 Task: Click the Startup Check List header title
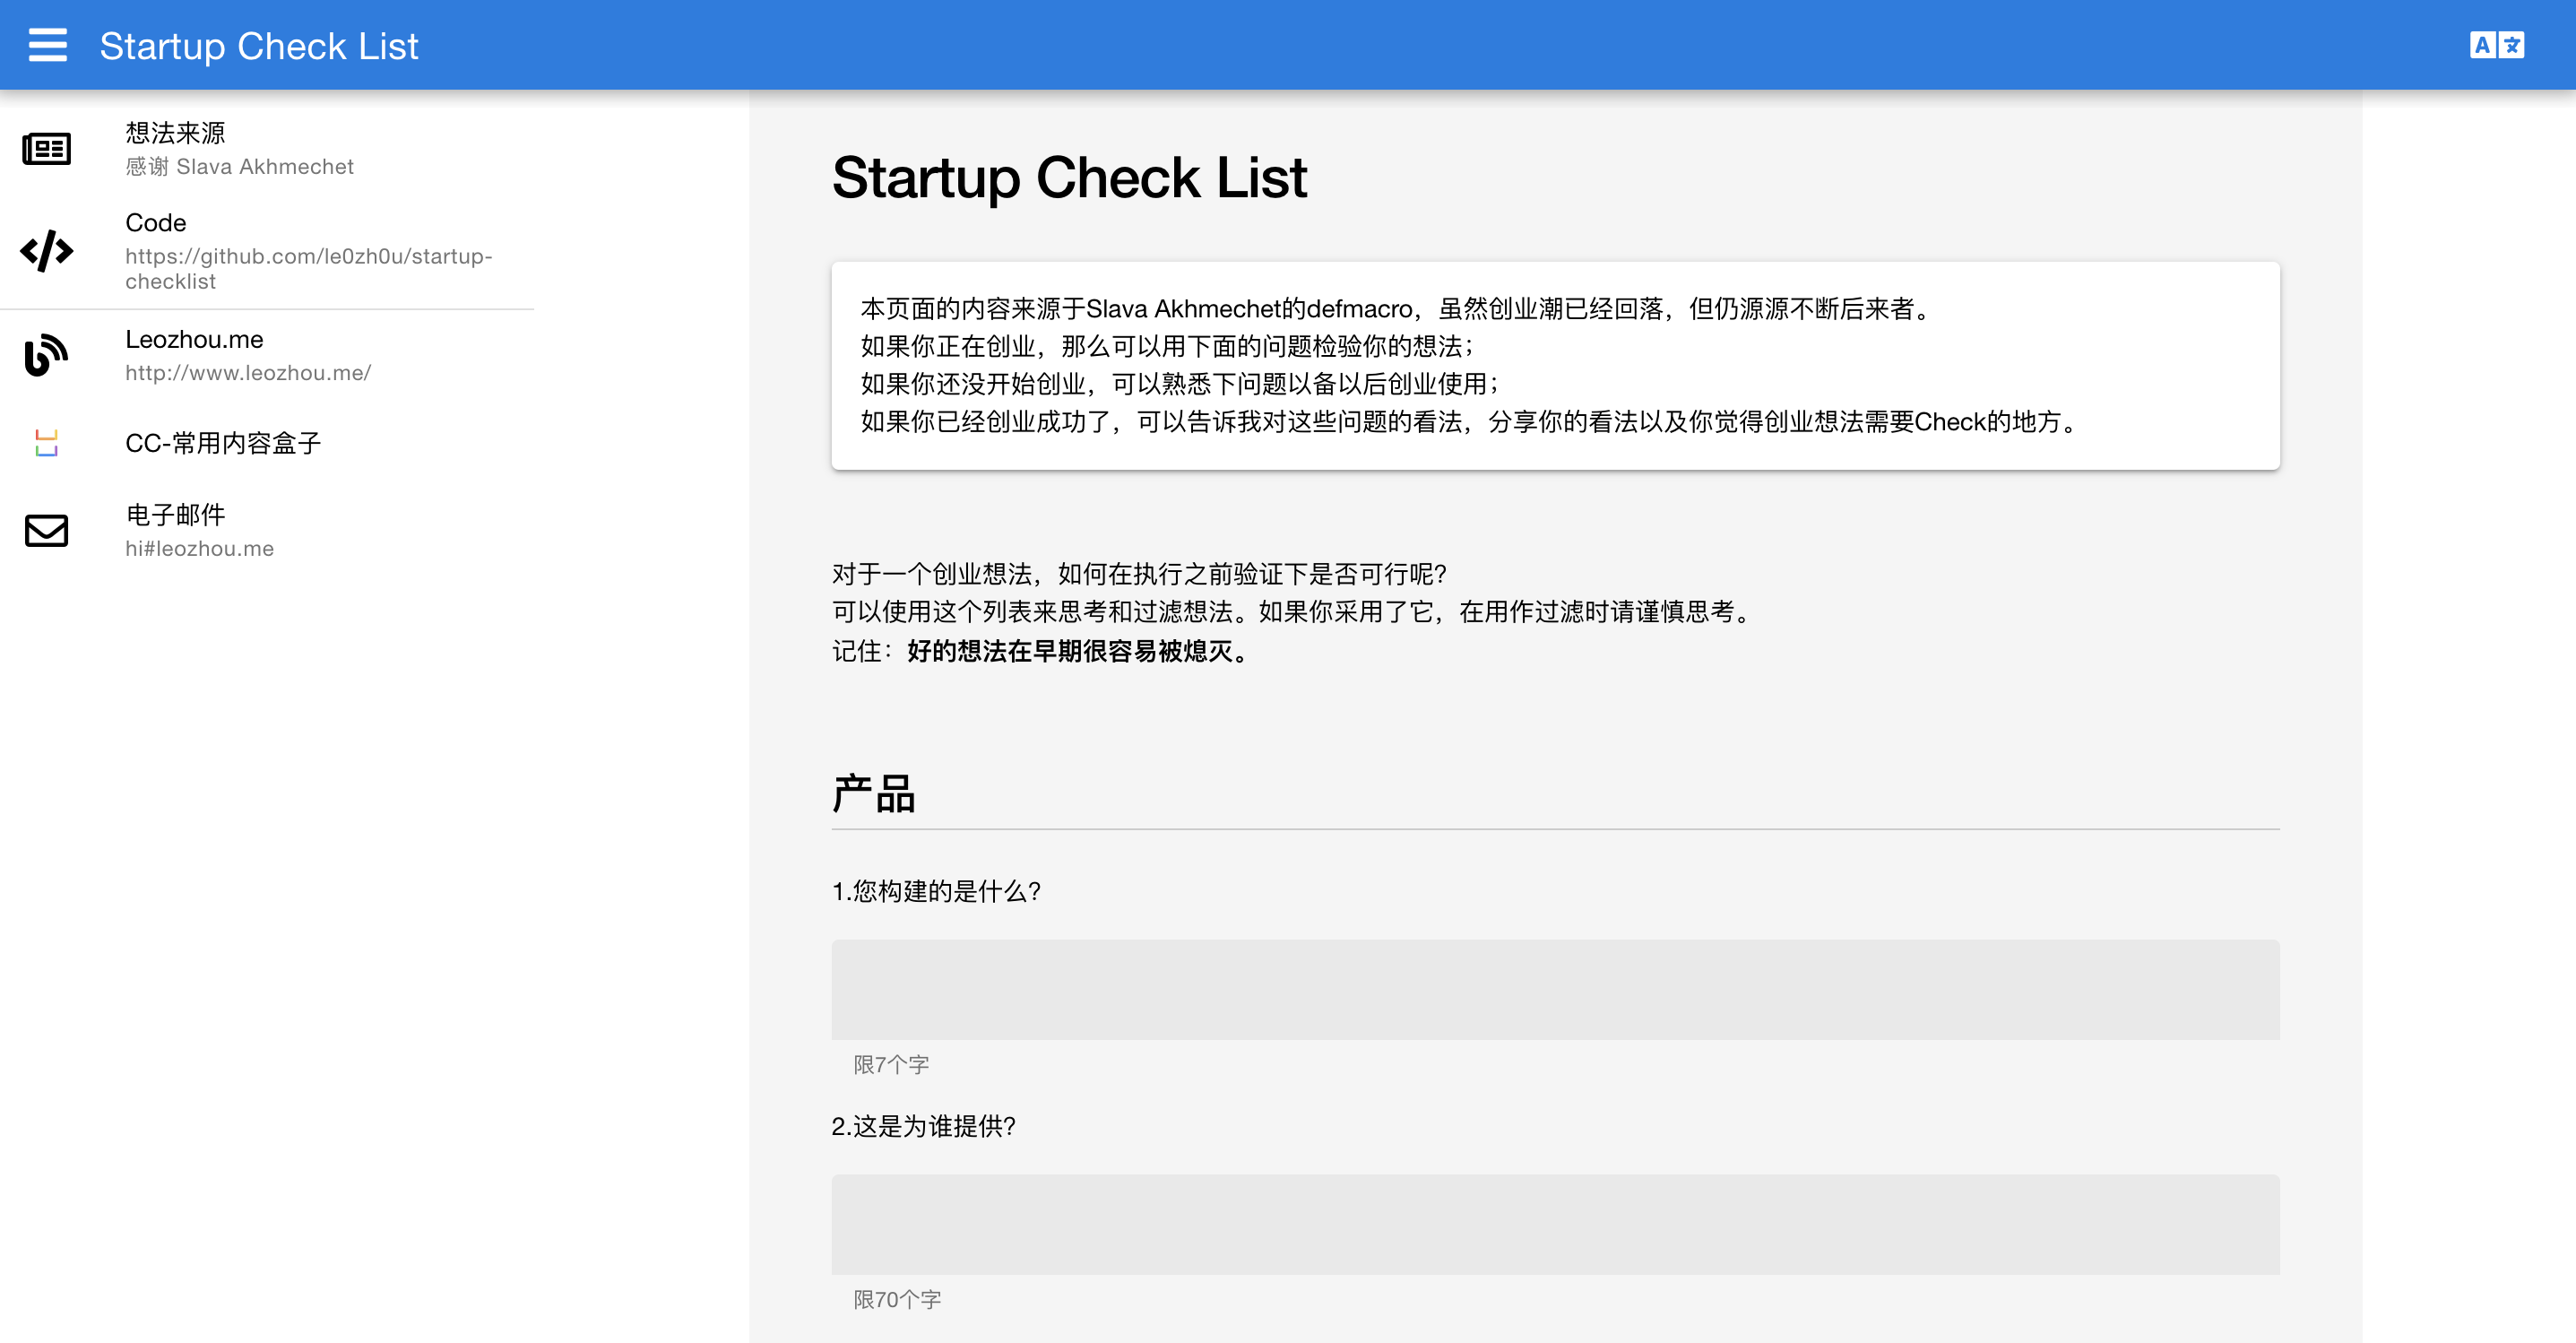click(x=259, y=46)
